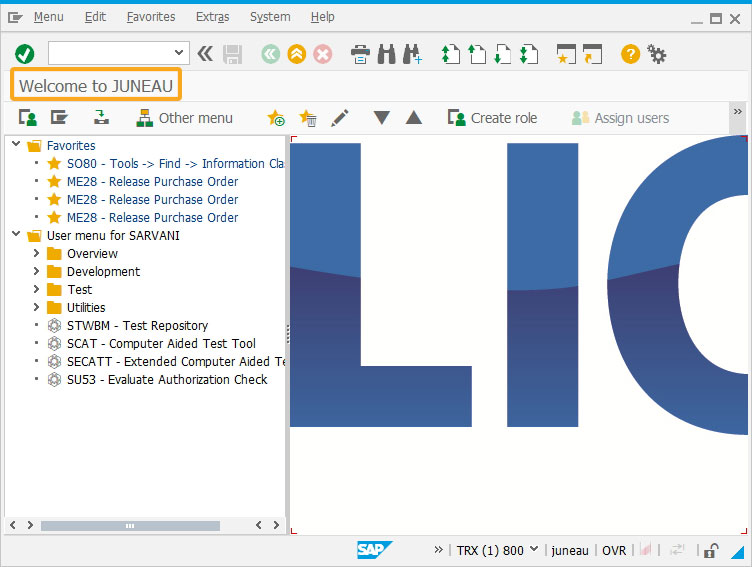
Task: Expand application toolbar overflow chevron
Action: [738, 112]
